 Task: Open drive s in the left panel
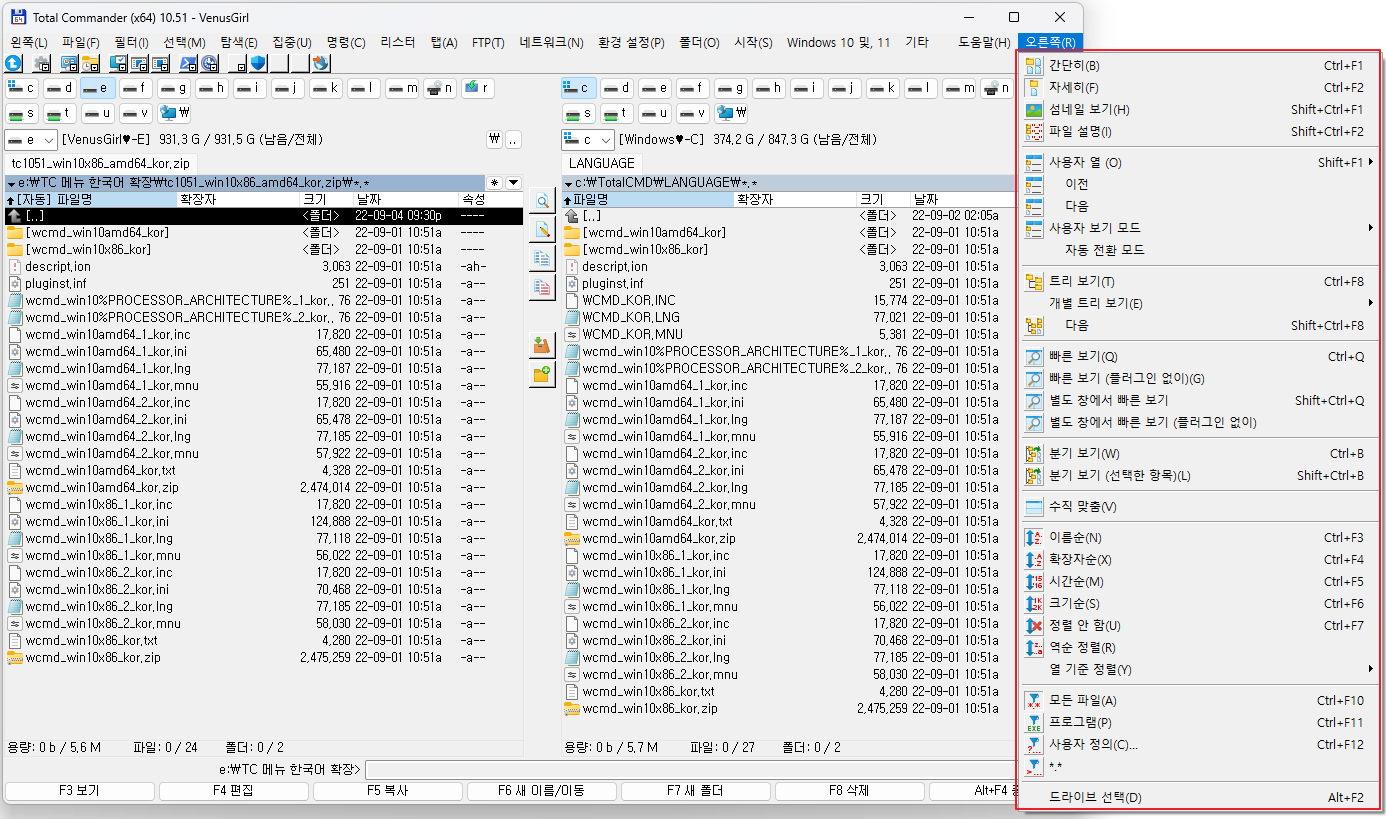(x=21, y=113)
